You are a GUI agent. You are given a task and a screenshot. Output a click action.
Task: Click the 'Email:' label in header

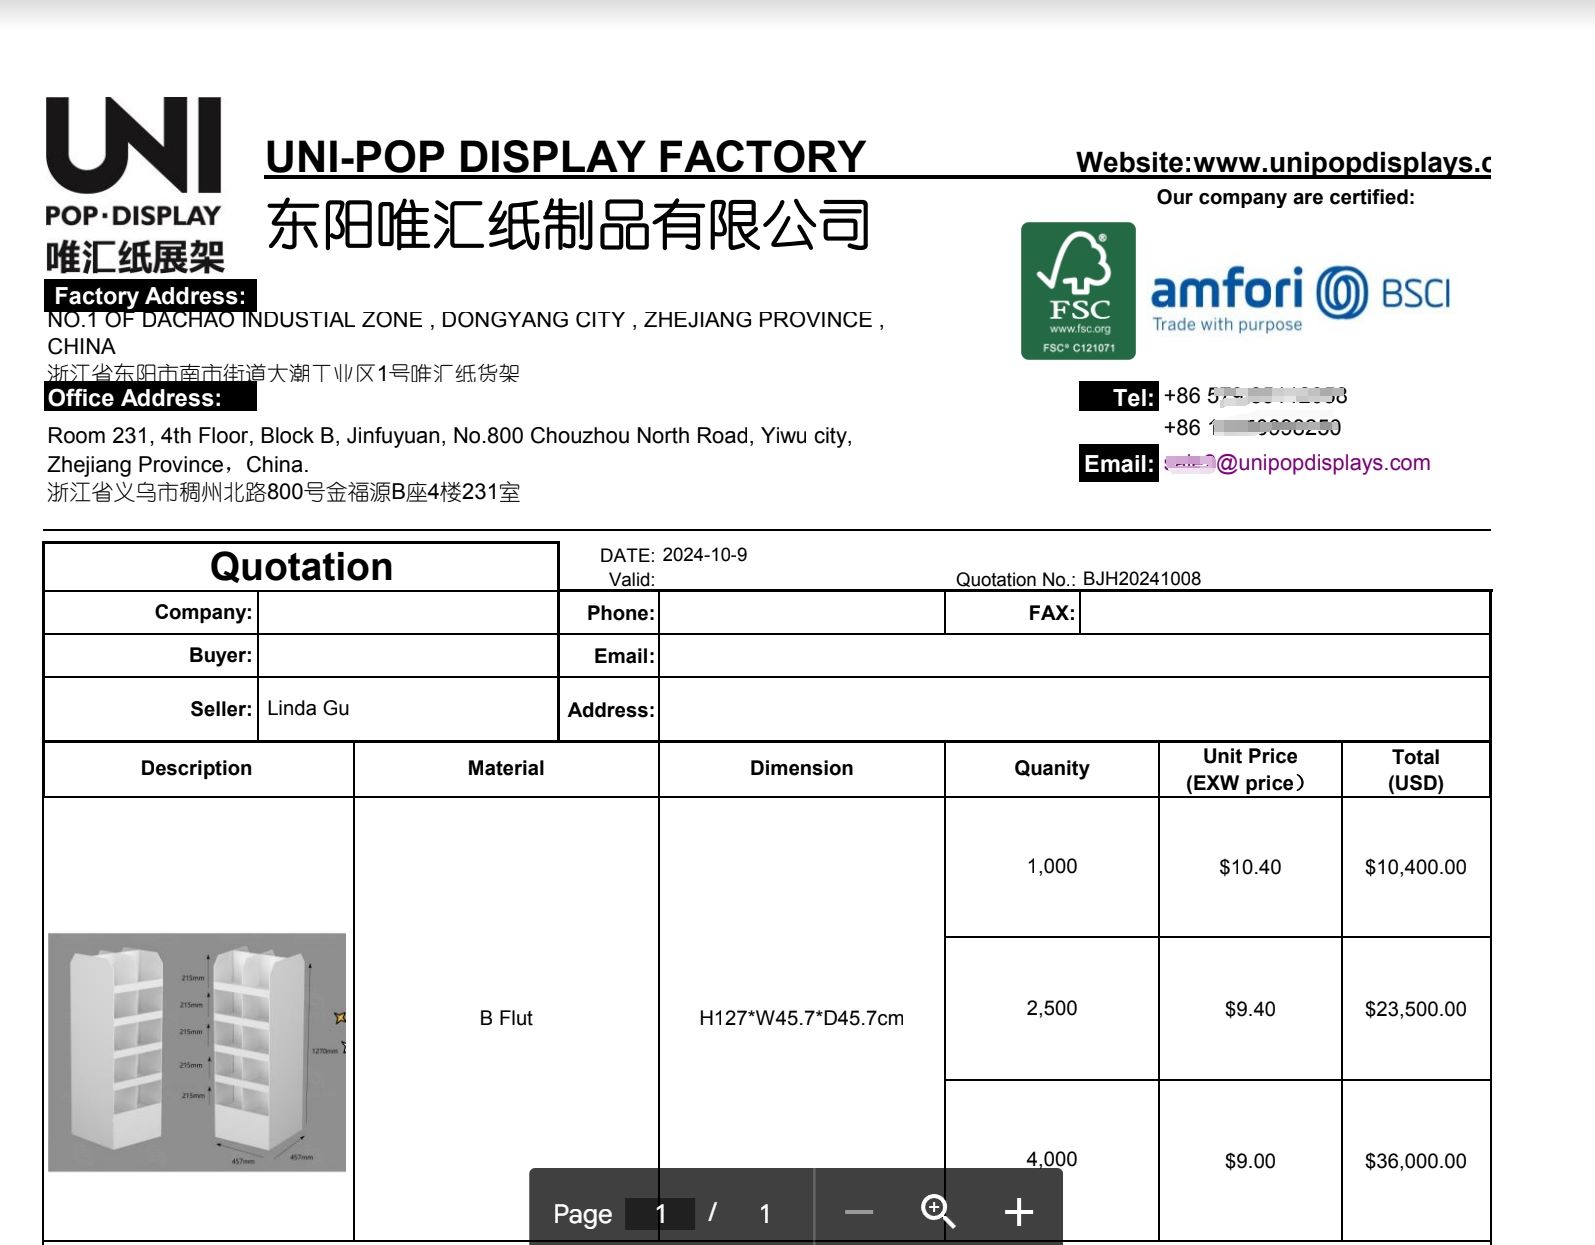pyautogui.click(x=1119, y=463)
